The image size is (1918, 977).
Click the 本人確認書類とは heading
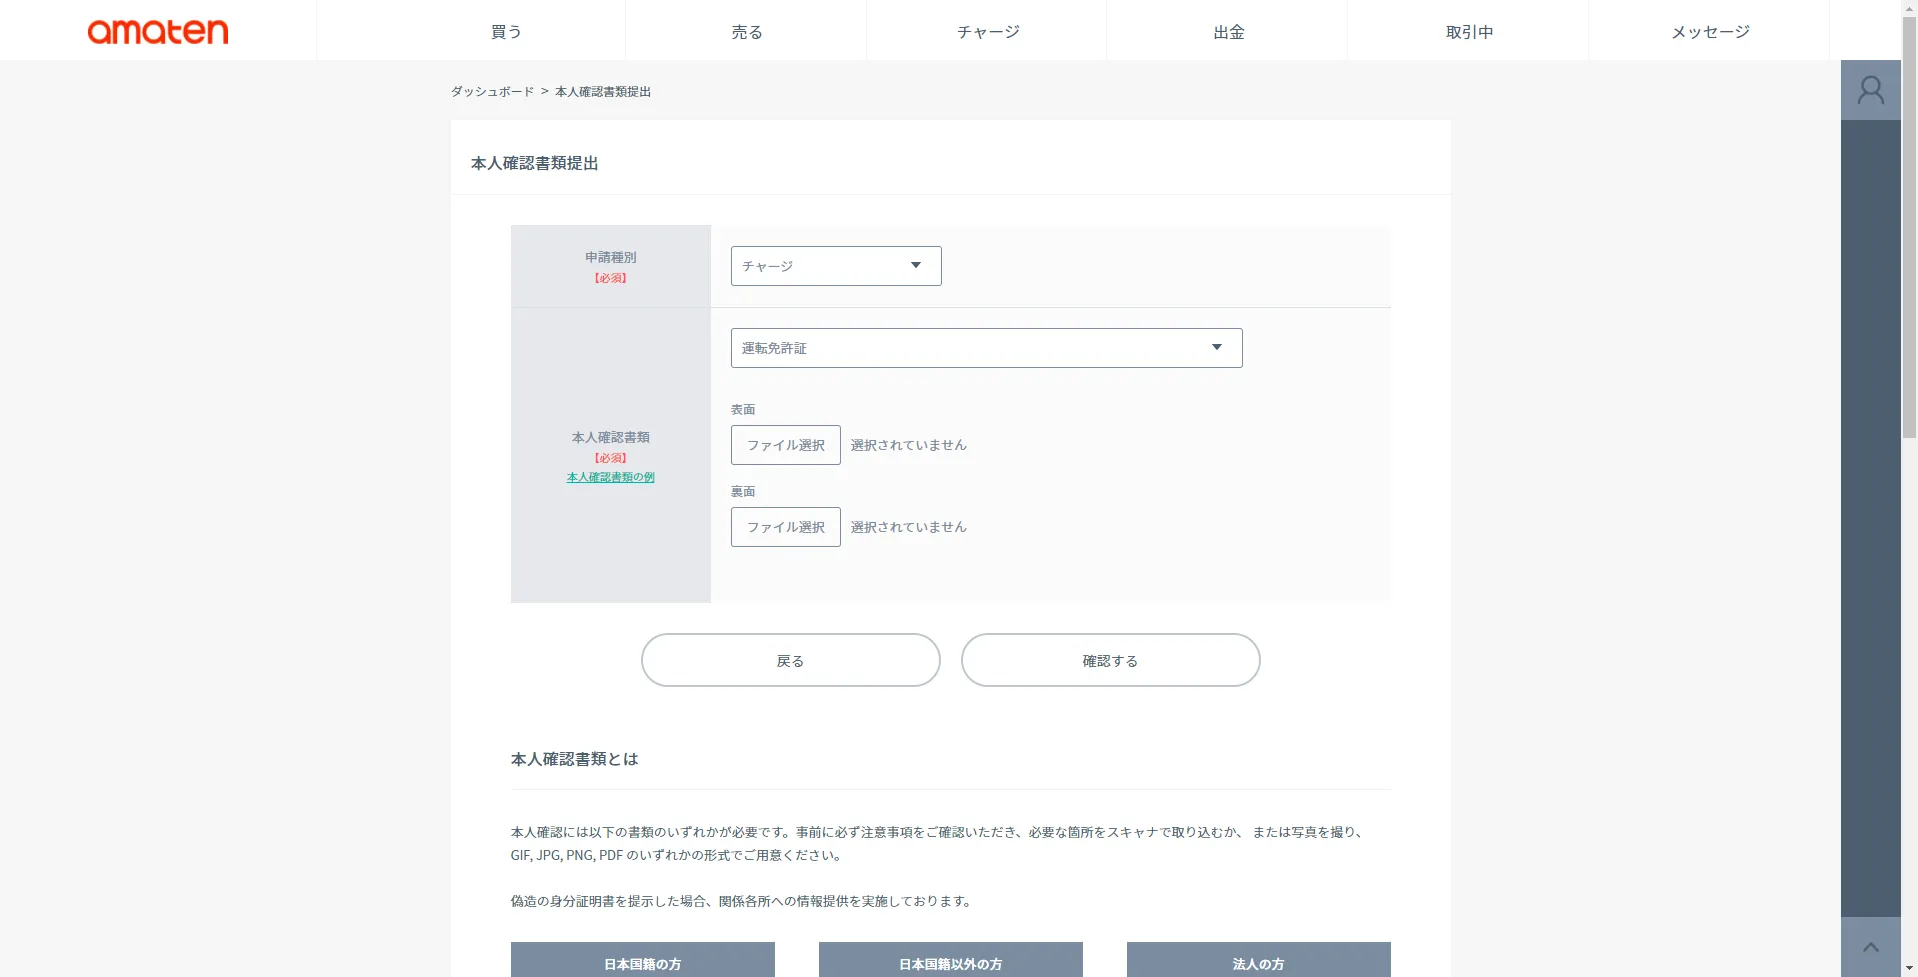click(x=574, y=759)
